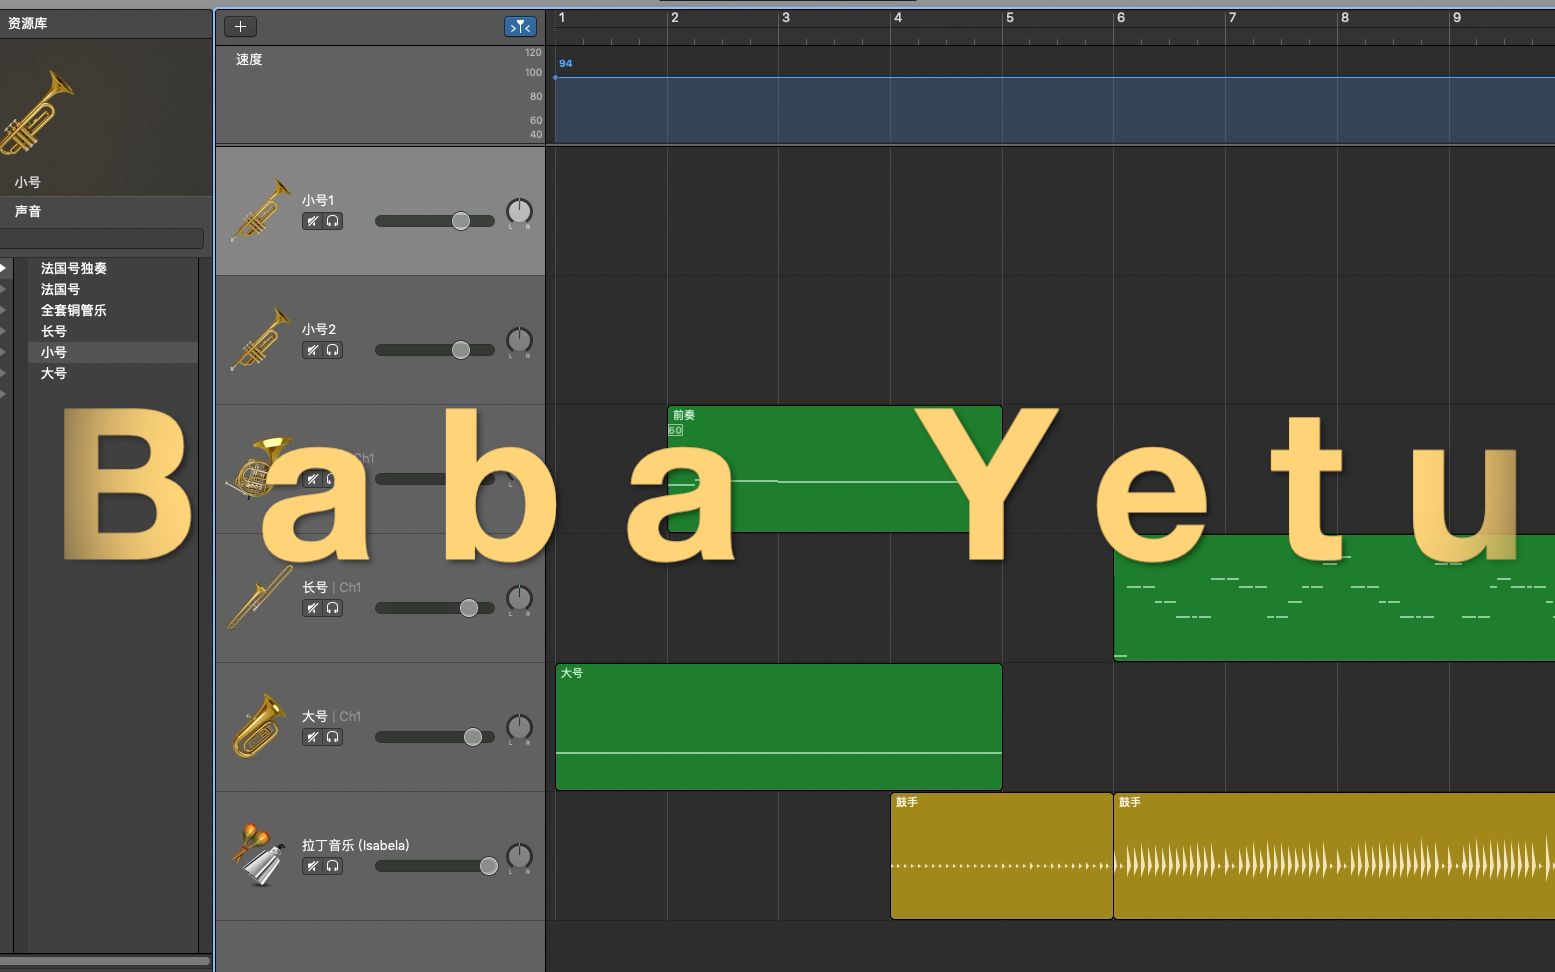Select 法国号 in the sound list
This screenshot has height=972, width=1555.
point(60,289)
